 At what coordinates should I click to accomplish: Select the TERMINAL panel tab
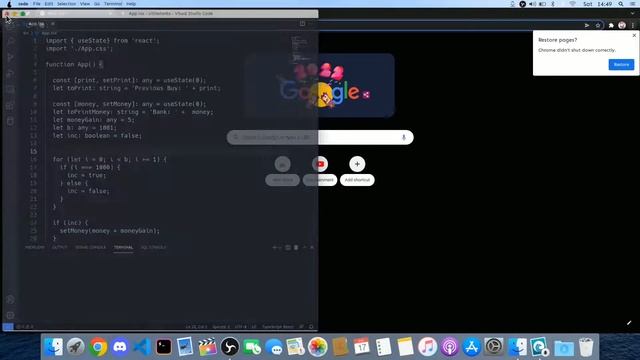point(123,247)
